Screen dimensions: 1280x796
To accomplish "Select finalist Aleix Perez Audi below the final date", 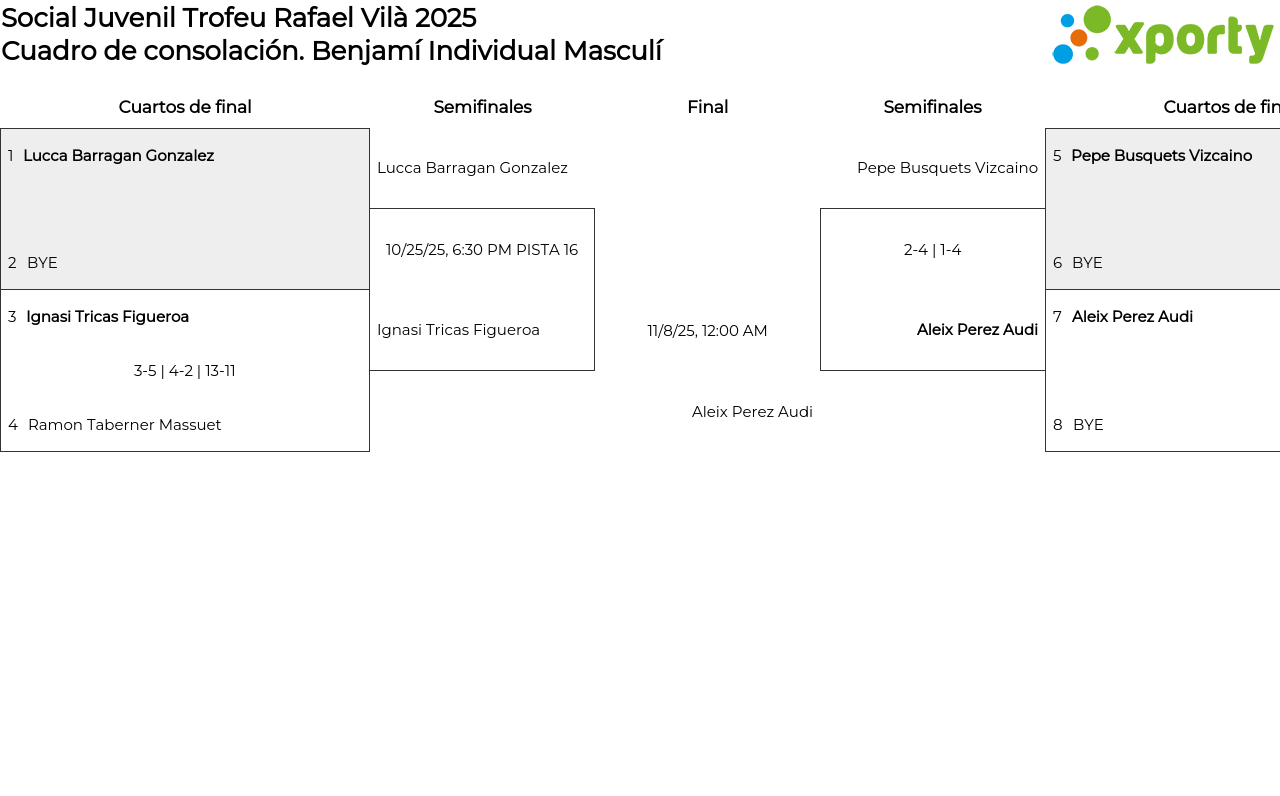I will (752, 412).
